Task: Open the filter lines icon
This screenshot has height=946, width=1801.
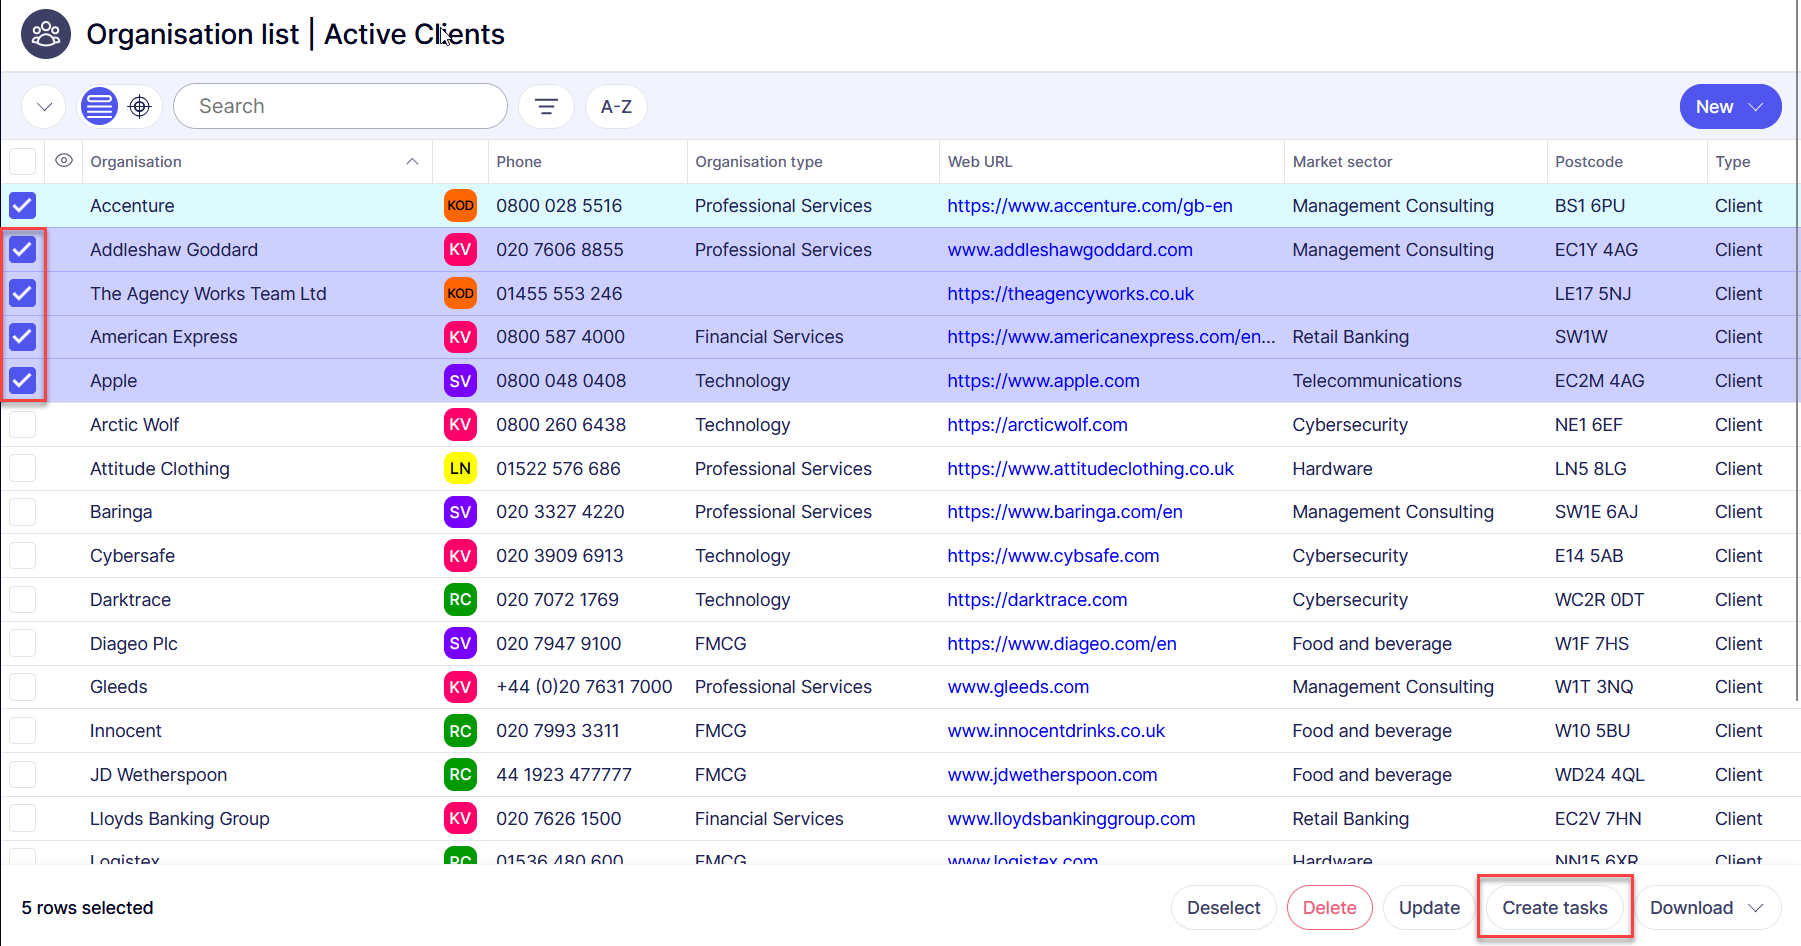Action: point(546,106)
